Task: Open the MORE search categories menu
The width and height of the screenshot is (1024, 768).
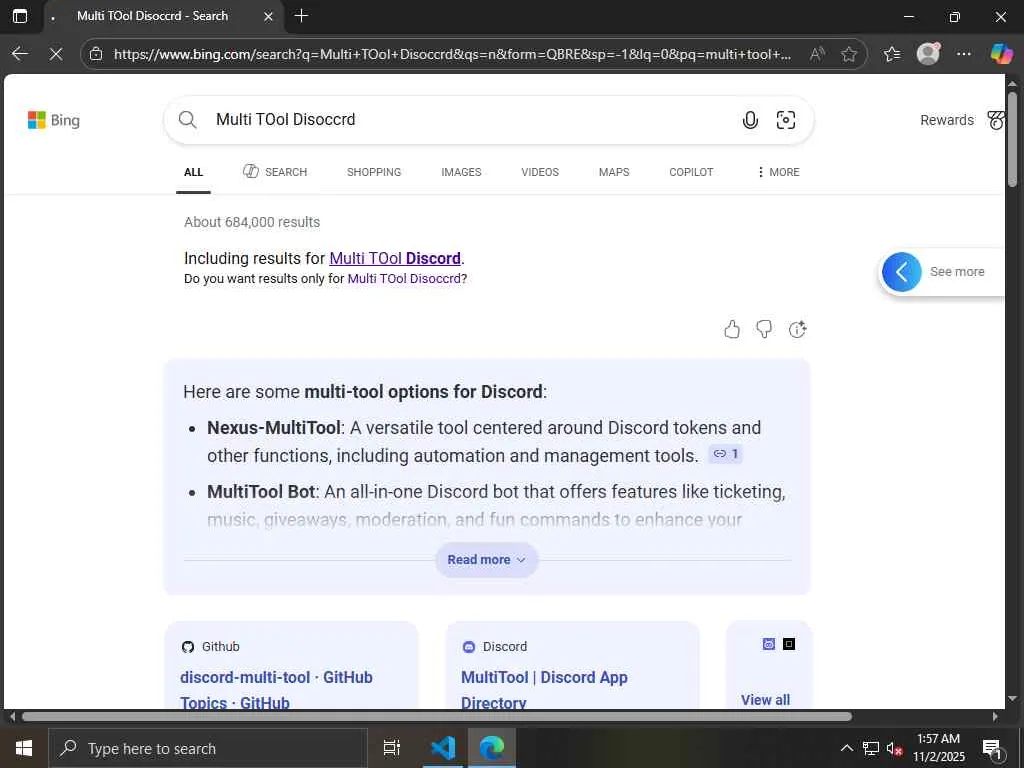Action: click(x=778, y=172)
